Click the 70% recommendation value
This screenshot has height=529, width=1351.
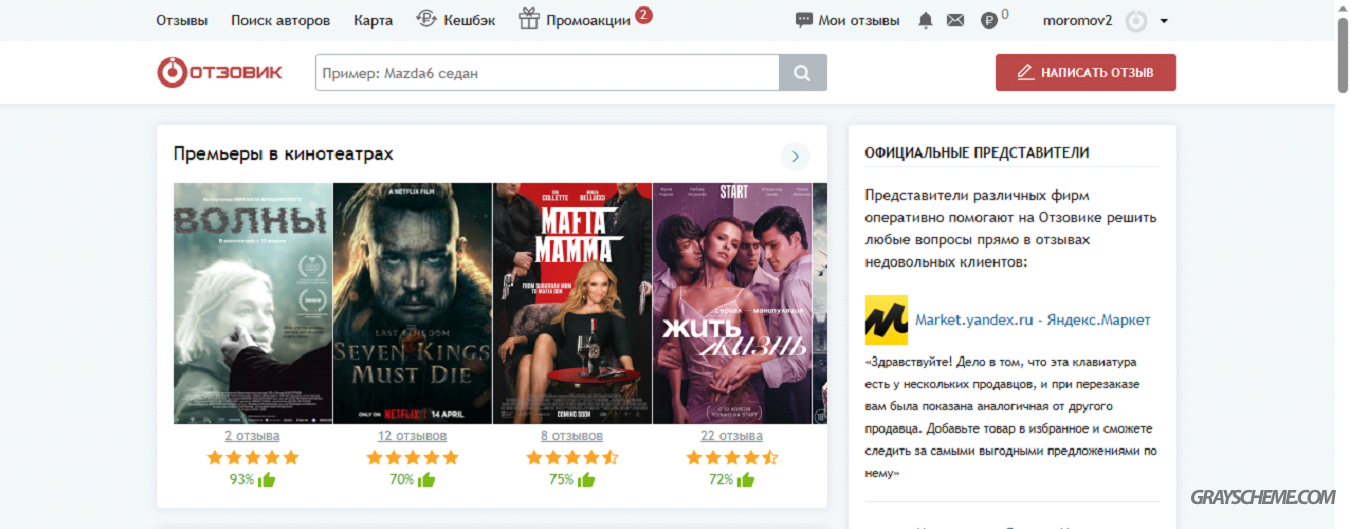401,480
